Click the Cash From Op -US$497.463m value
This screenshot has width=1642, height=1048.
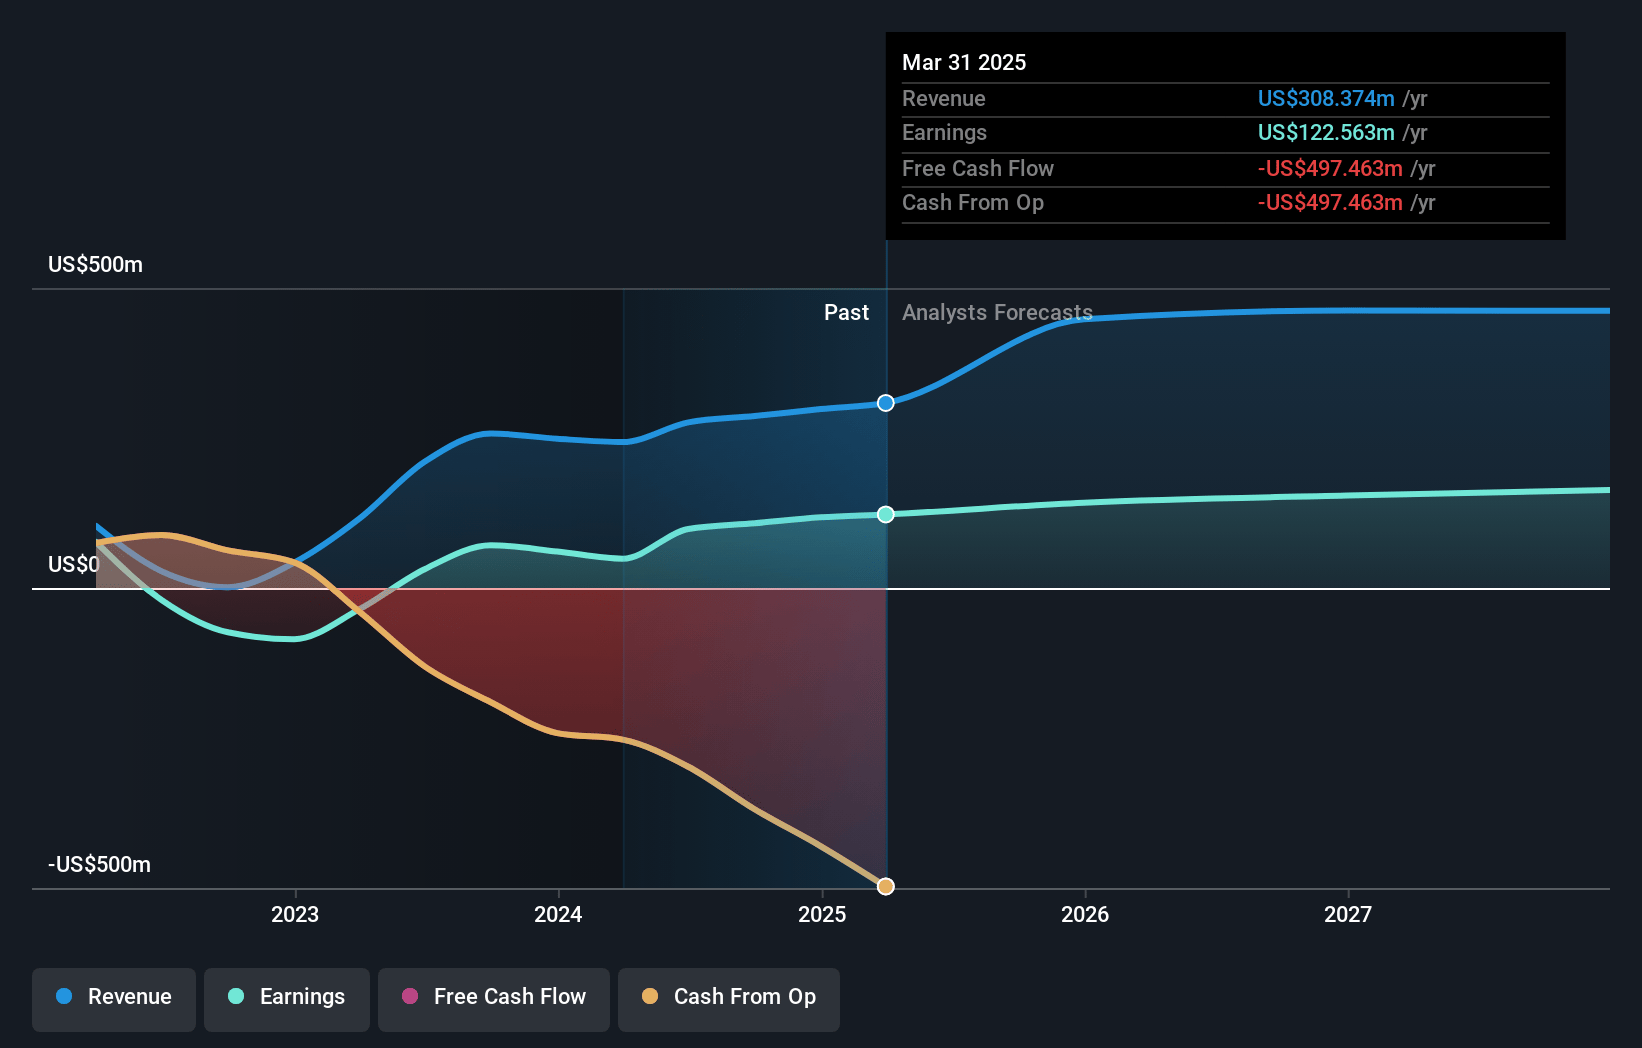click(x=1330, y=203)
